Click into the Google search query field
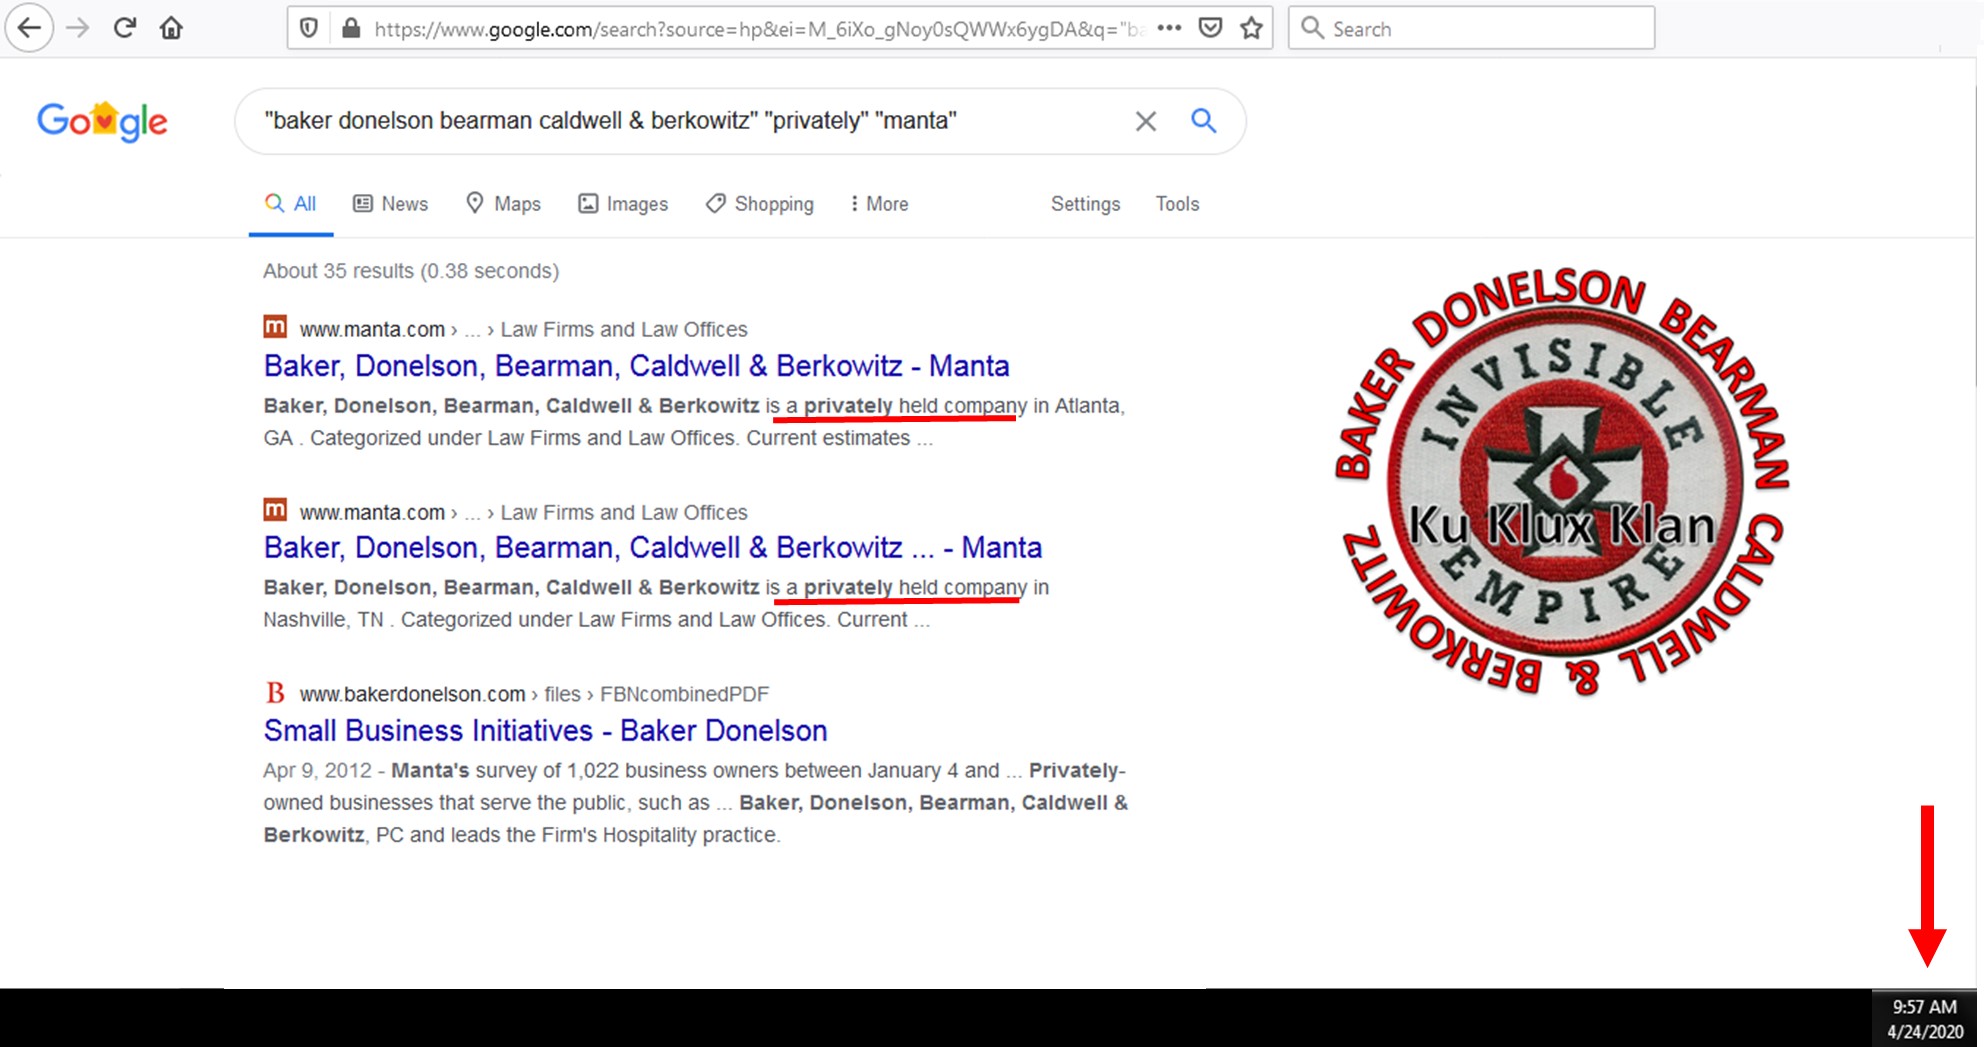Screen dimensions: 1984x1047 [x=690, y=121]
